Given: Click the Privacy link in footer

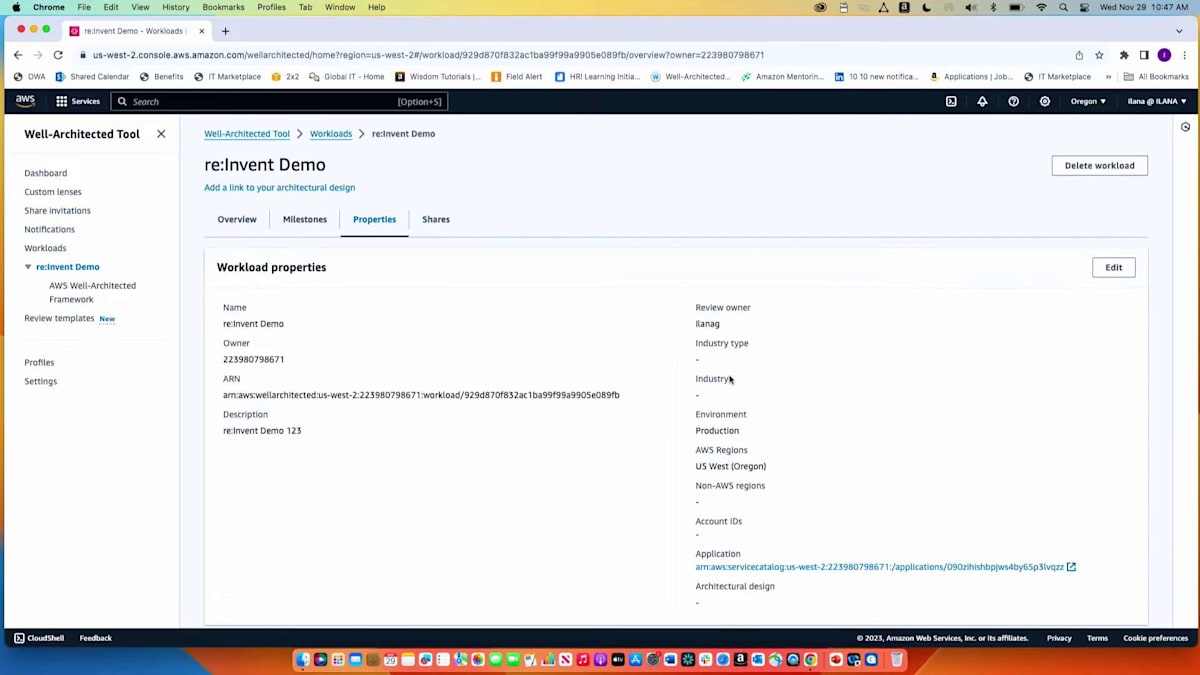Looking at the screenshot, I should [x=1059, y=638].
